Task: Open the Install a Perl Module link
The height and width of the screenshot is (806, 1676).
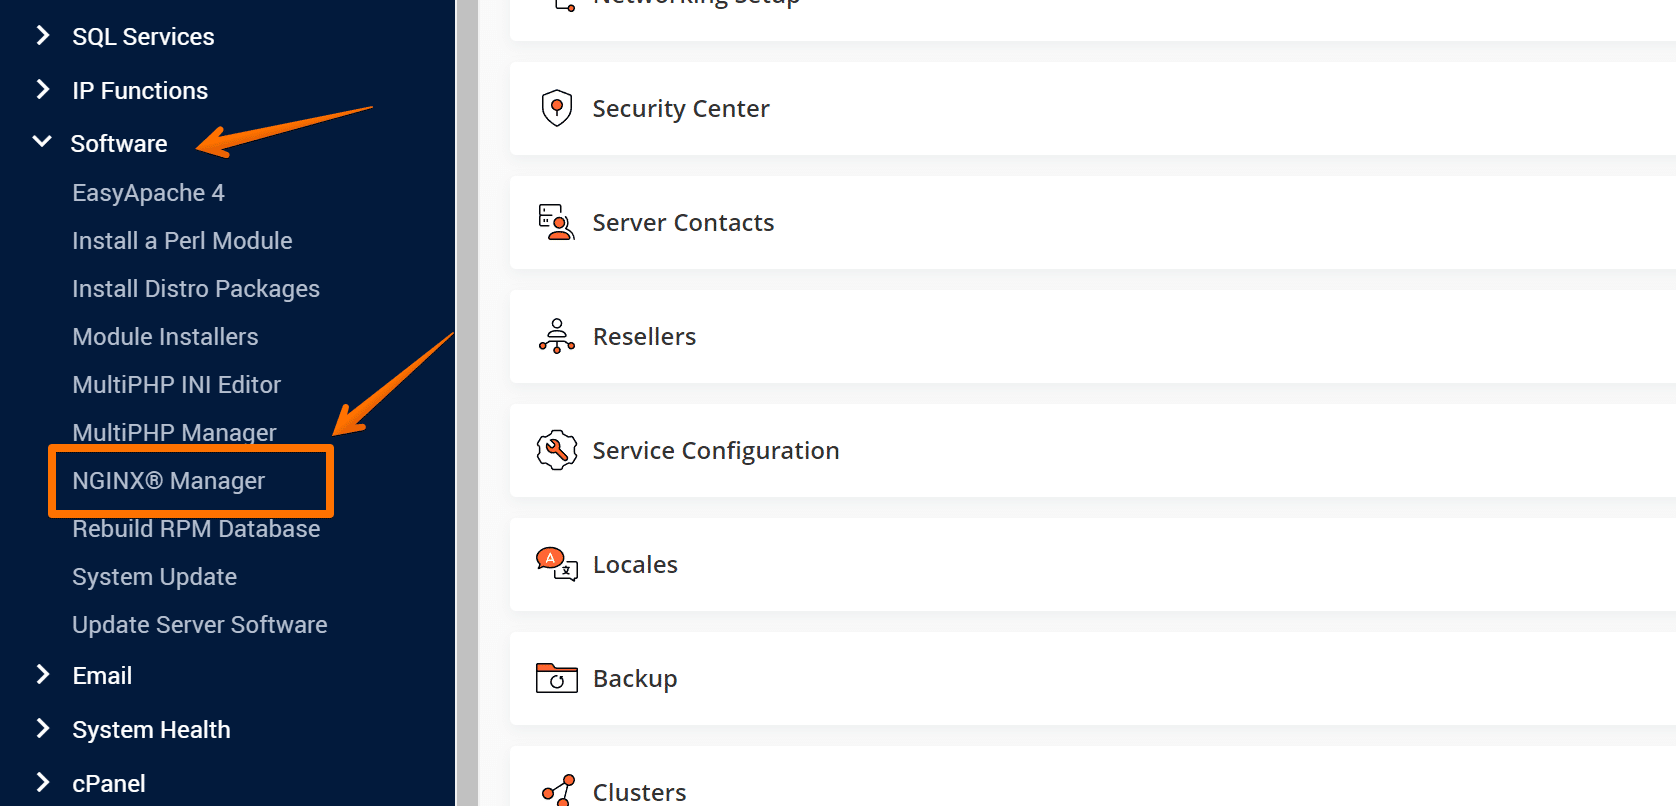Action: (x=182, y=241)
